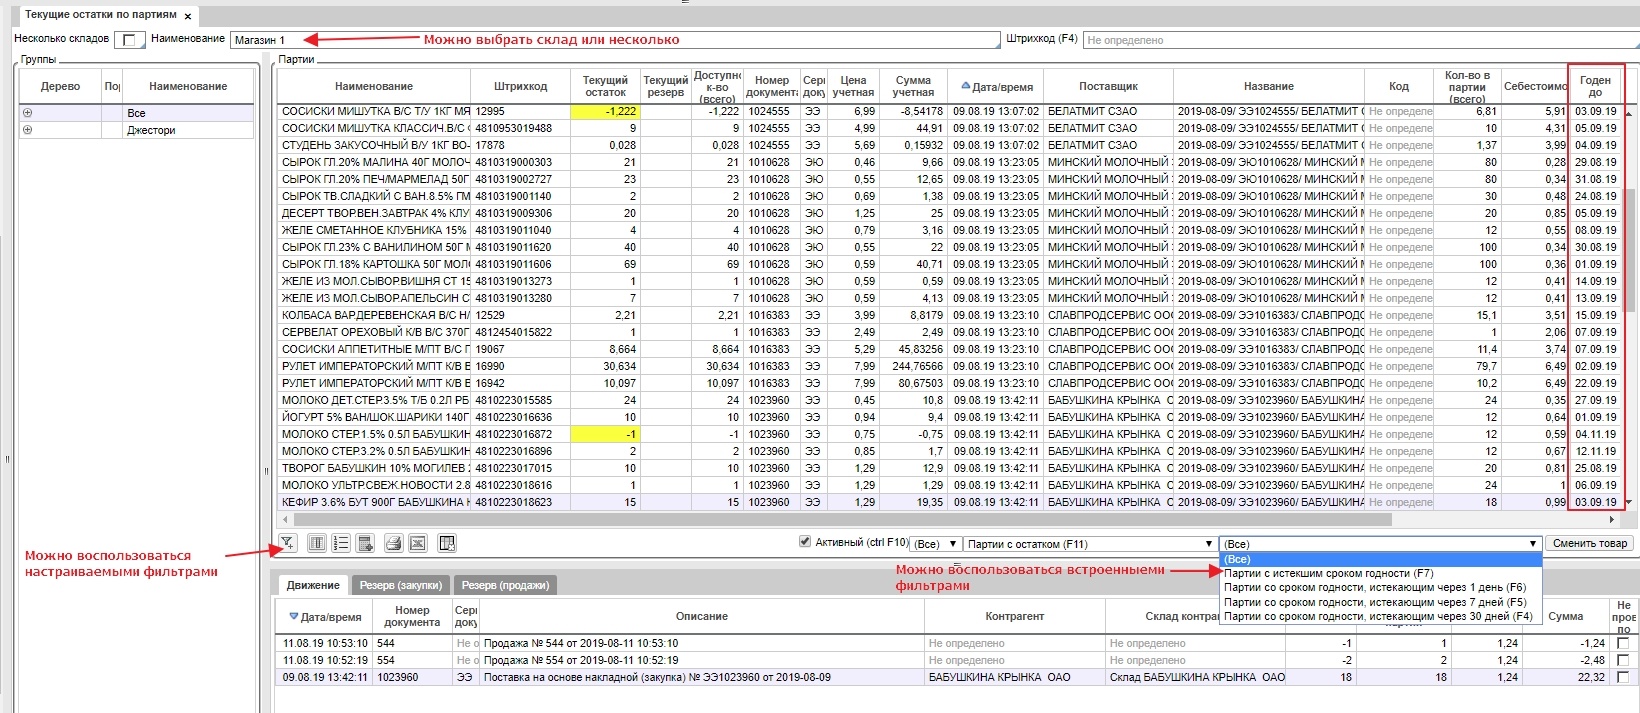Tick the checkbox in Продажа № 544 row
Viewport: 1640px width, 713px height.
click(x=1622, y=643)
